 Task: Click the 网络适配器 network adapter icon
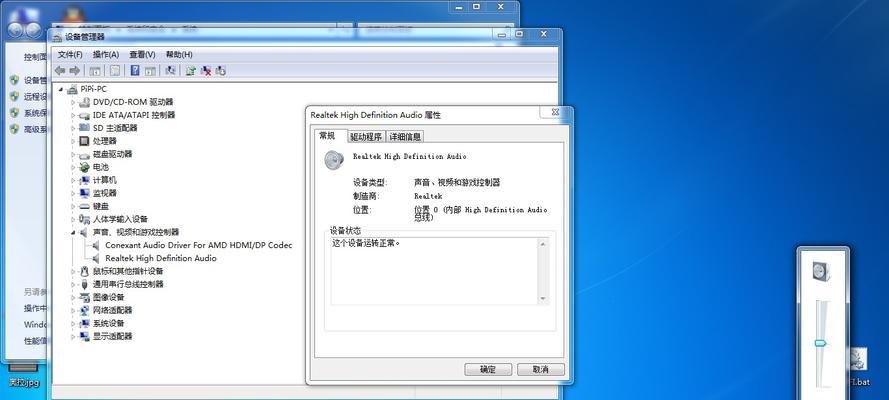(x=84, y=310)
